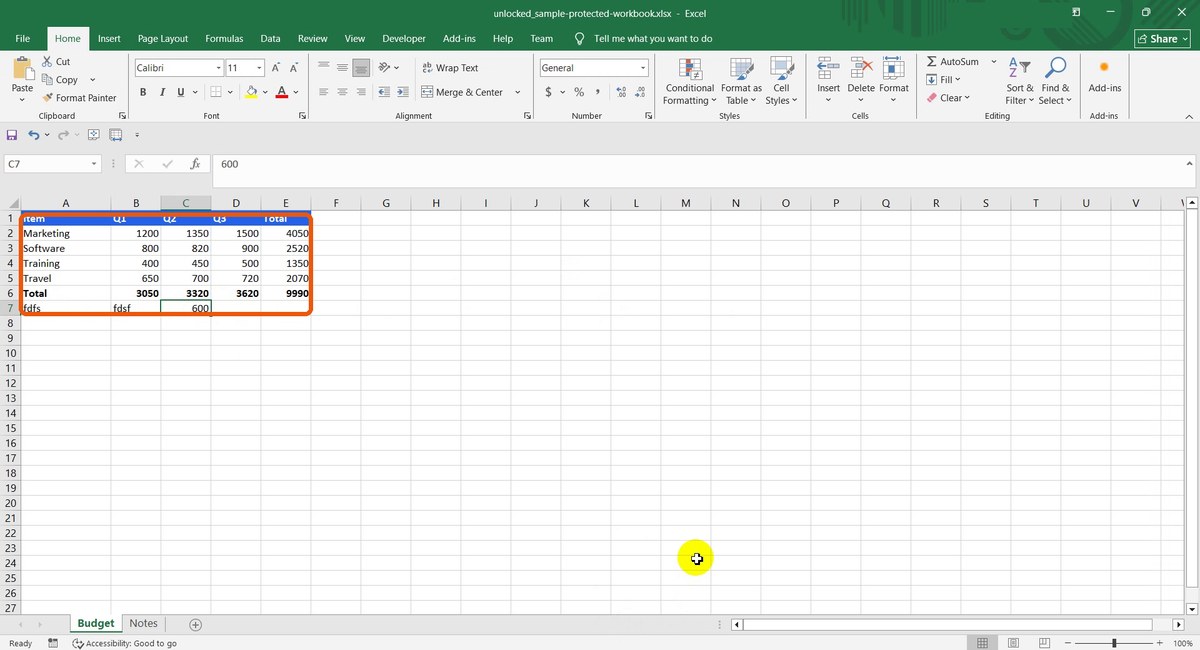
Task: Open the Data ribbon tab
Action: (x=270, y=39)
